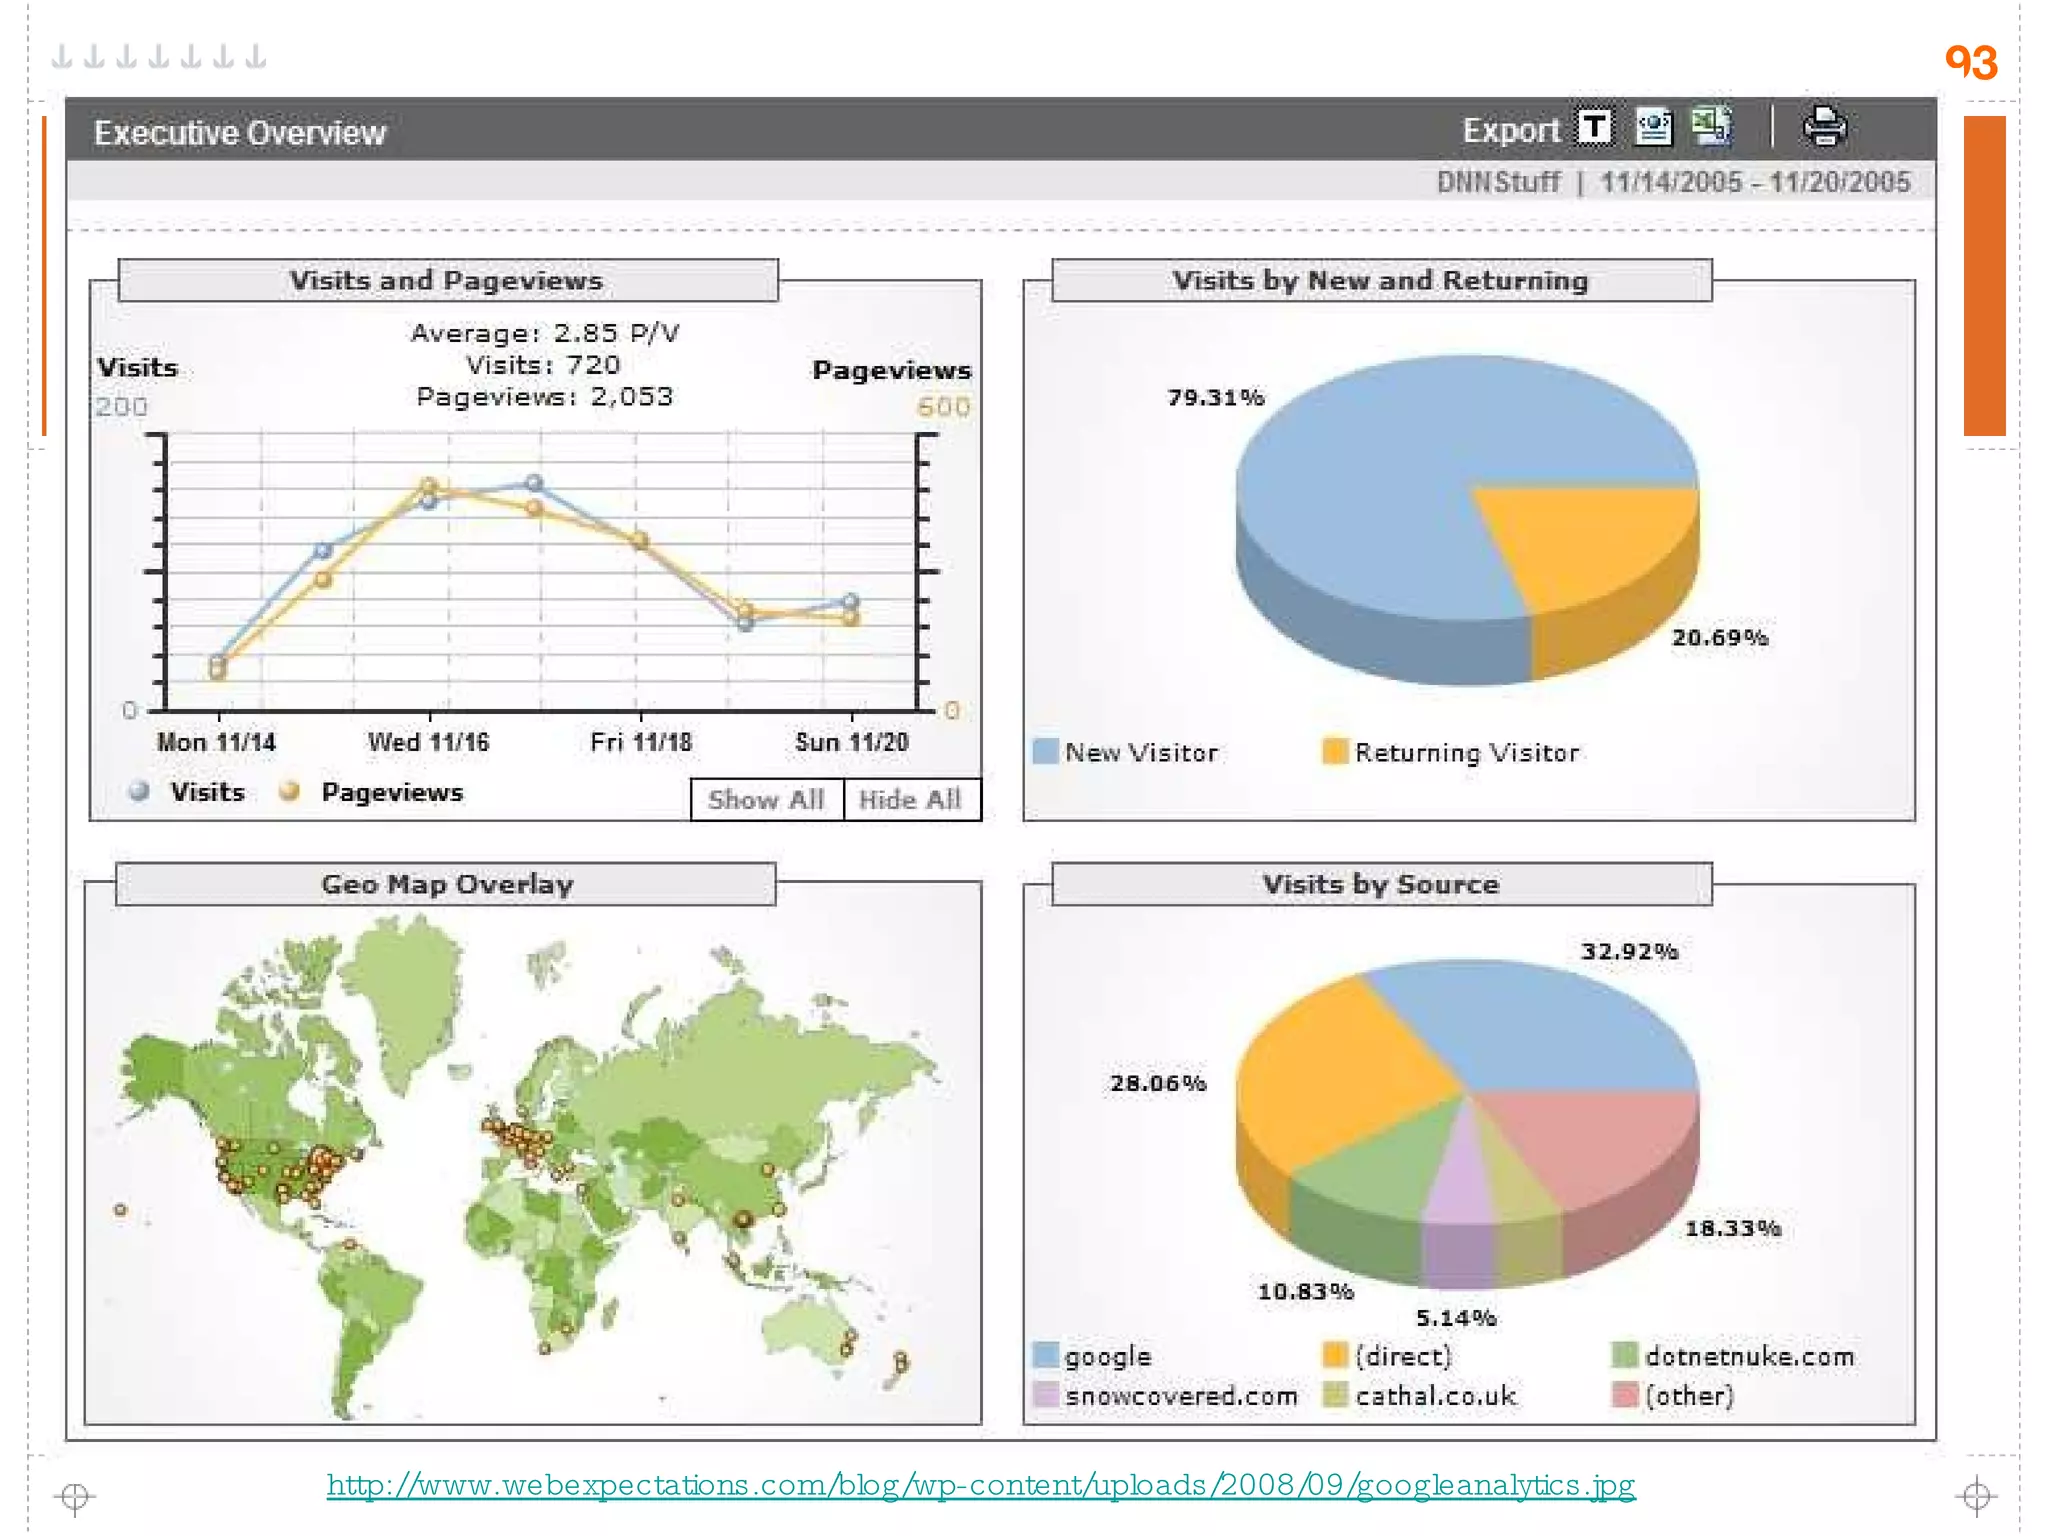Click the crosshair mark at bottom-left corner
This screenshot has width=2048, height=1536.
coord(75,1497)
